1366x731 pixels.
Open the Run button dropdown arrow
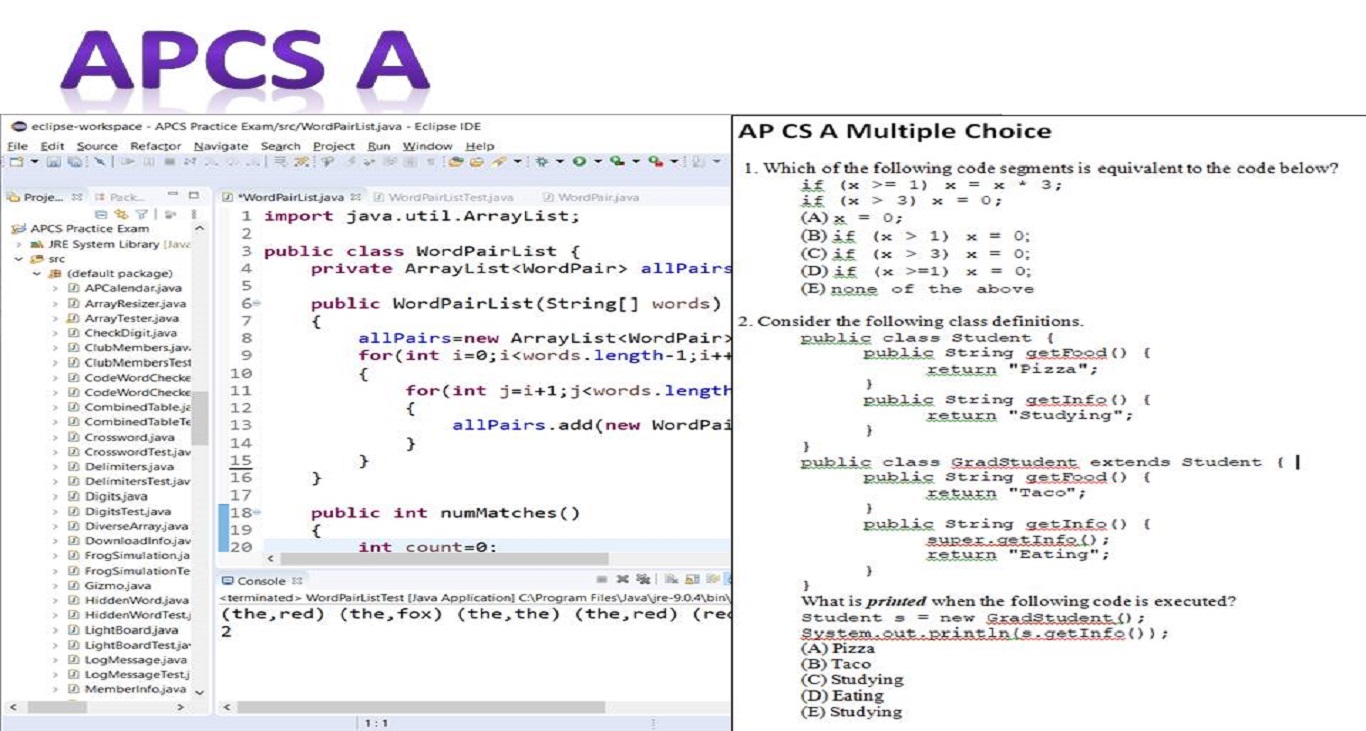click(599, 162)
